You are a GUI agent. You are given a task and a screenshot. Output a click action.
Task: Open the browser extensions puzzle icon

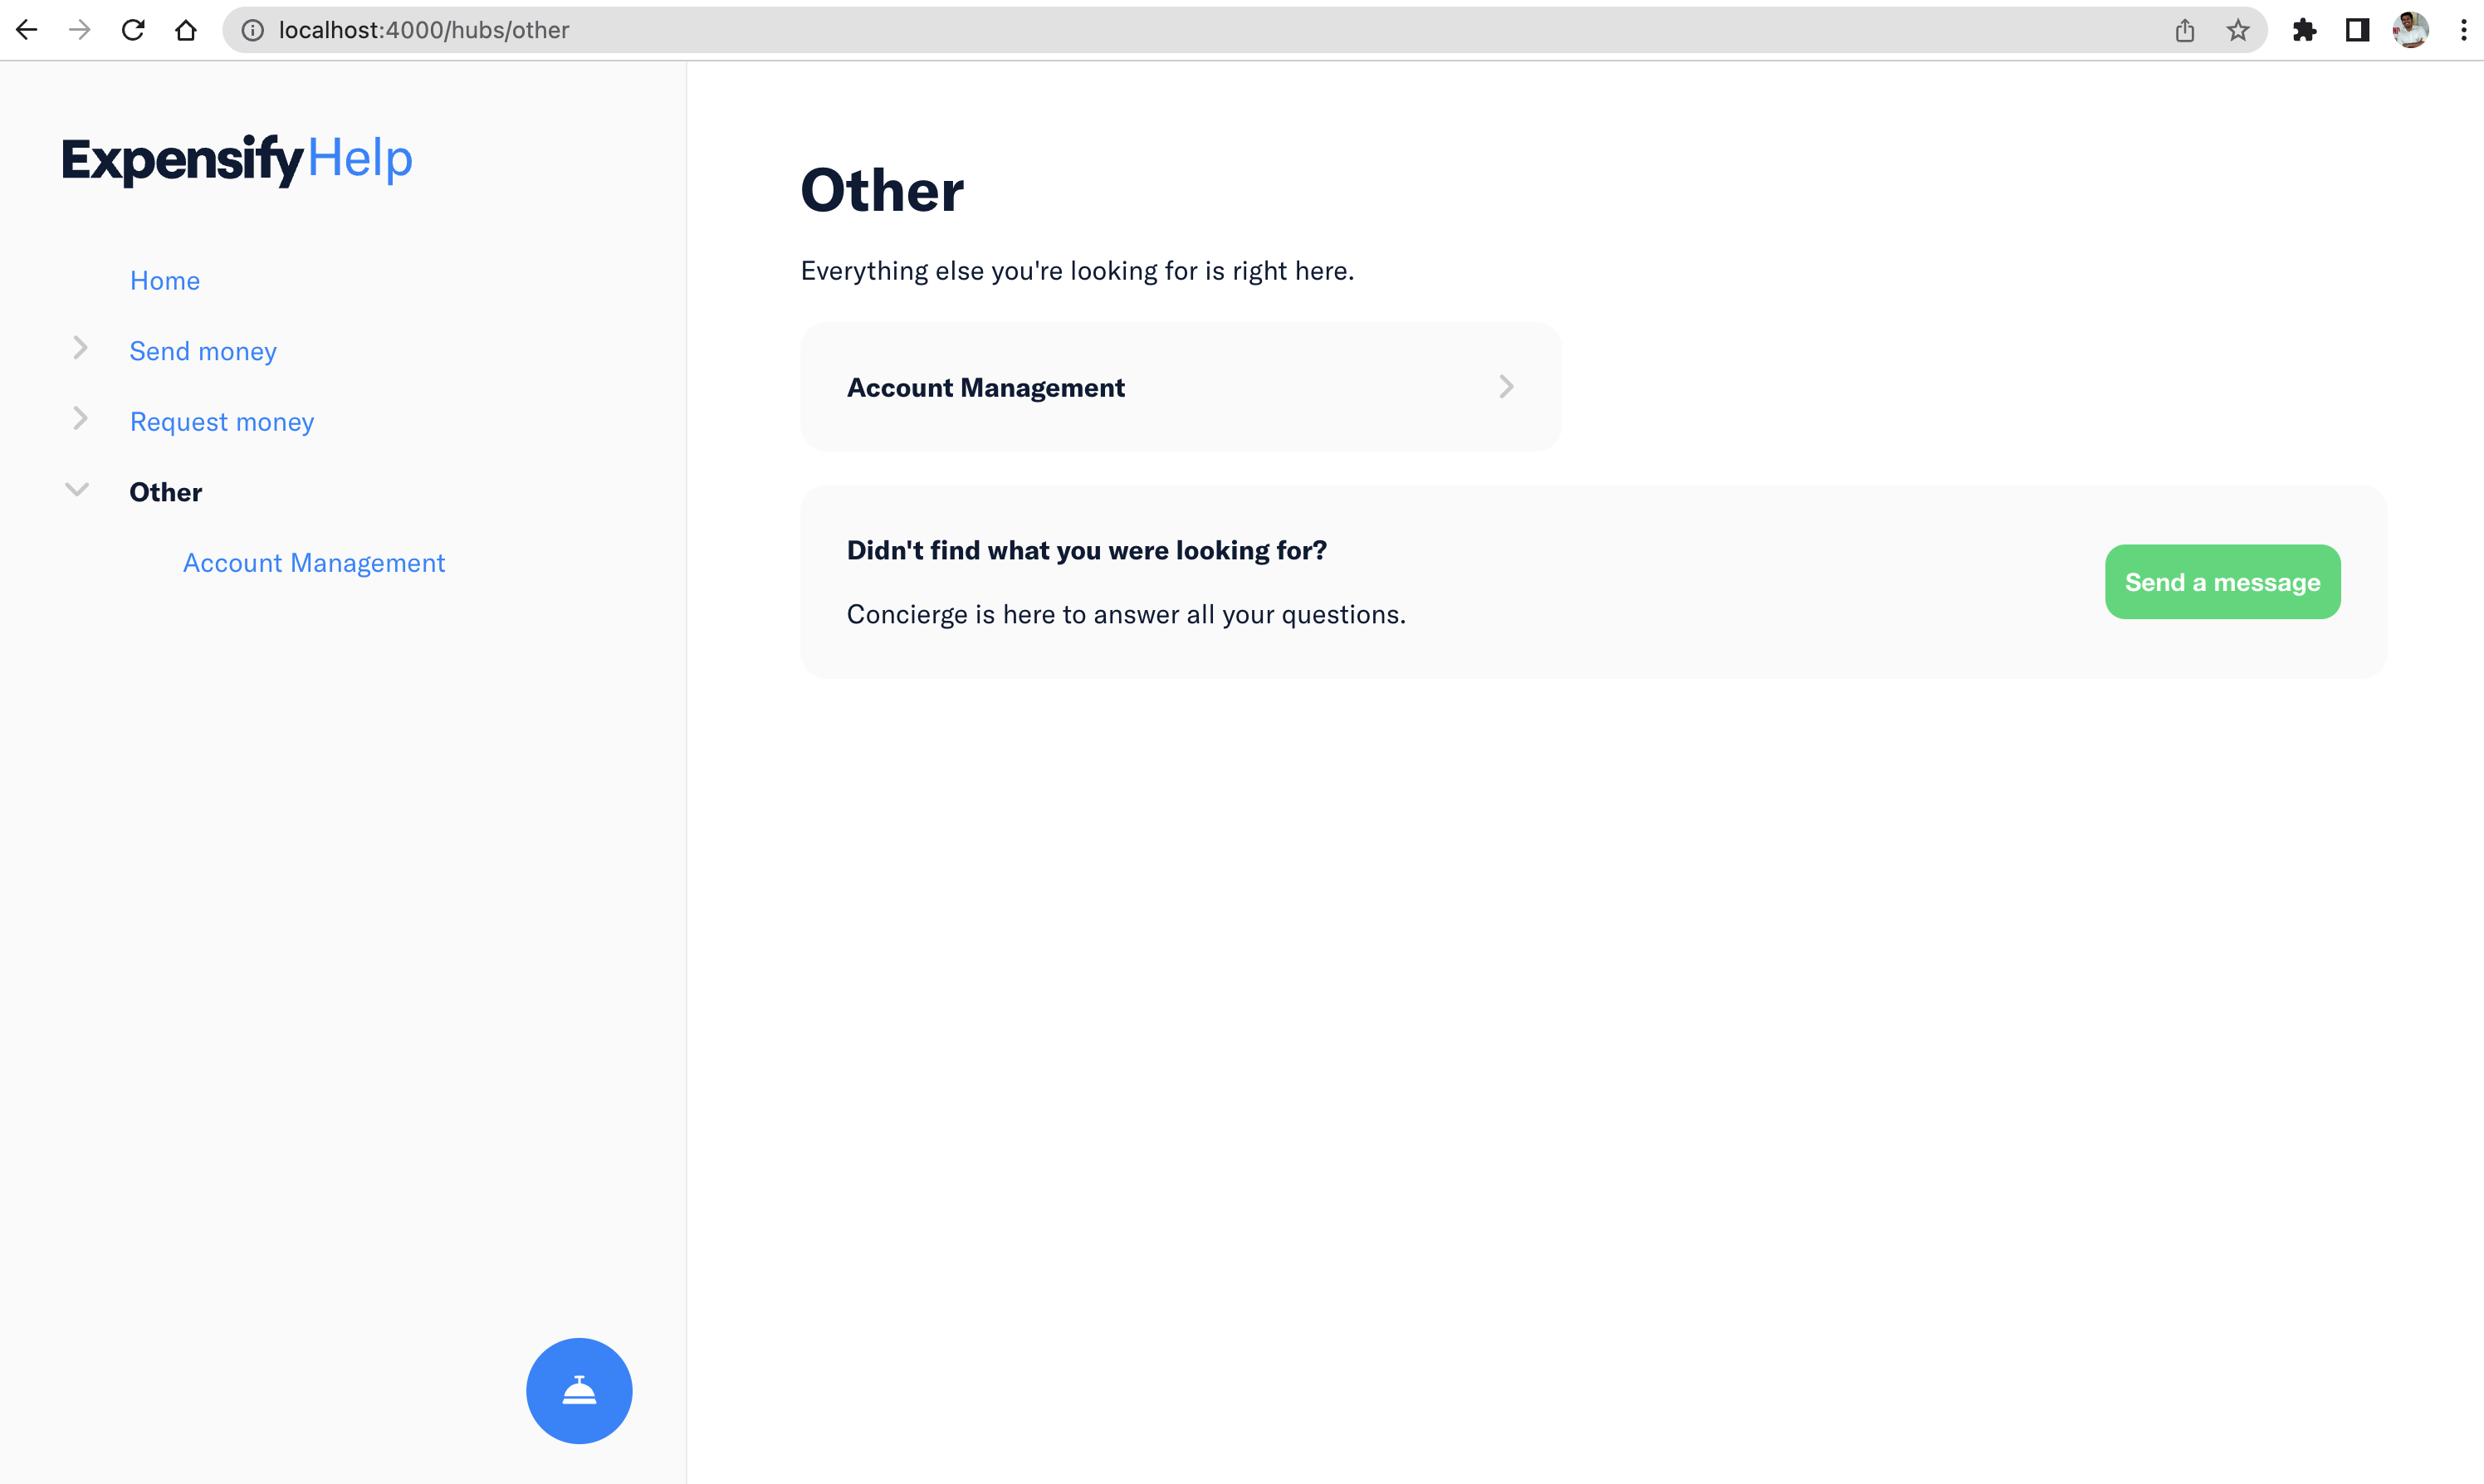coord(2305,30)
